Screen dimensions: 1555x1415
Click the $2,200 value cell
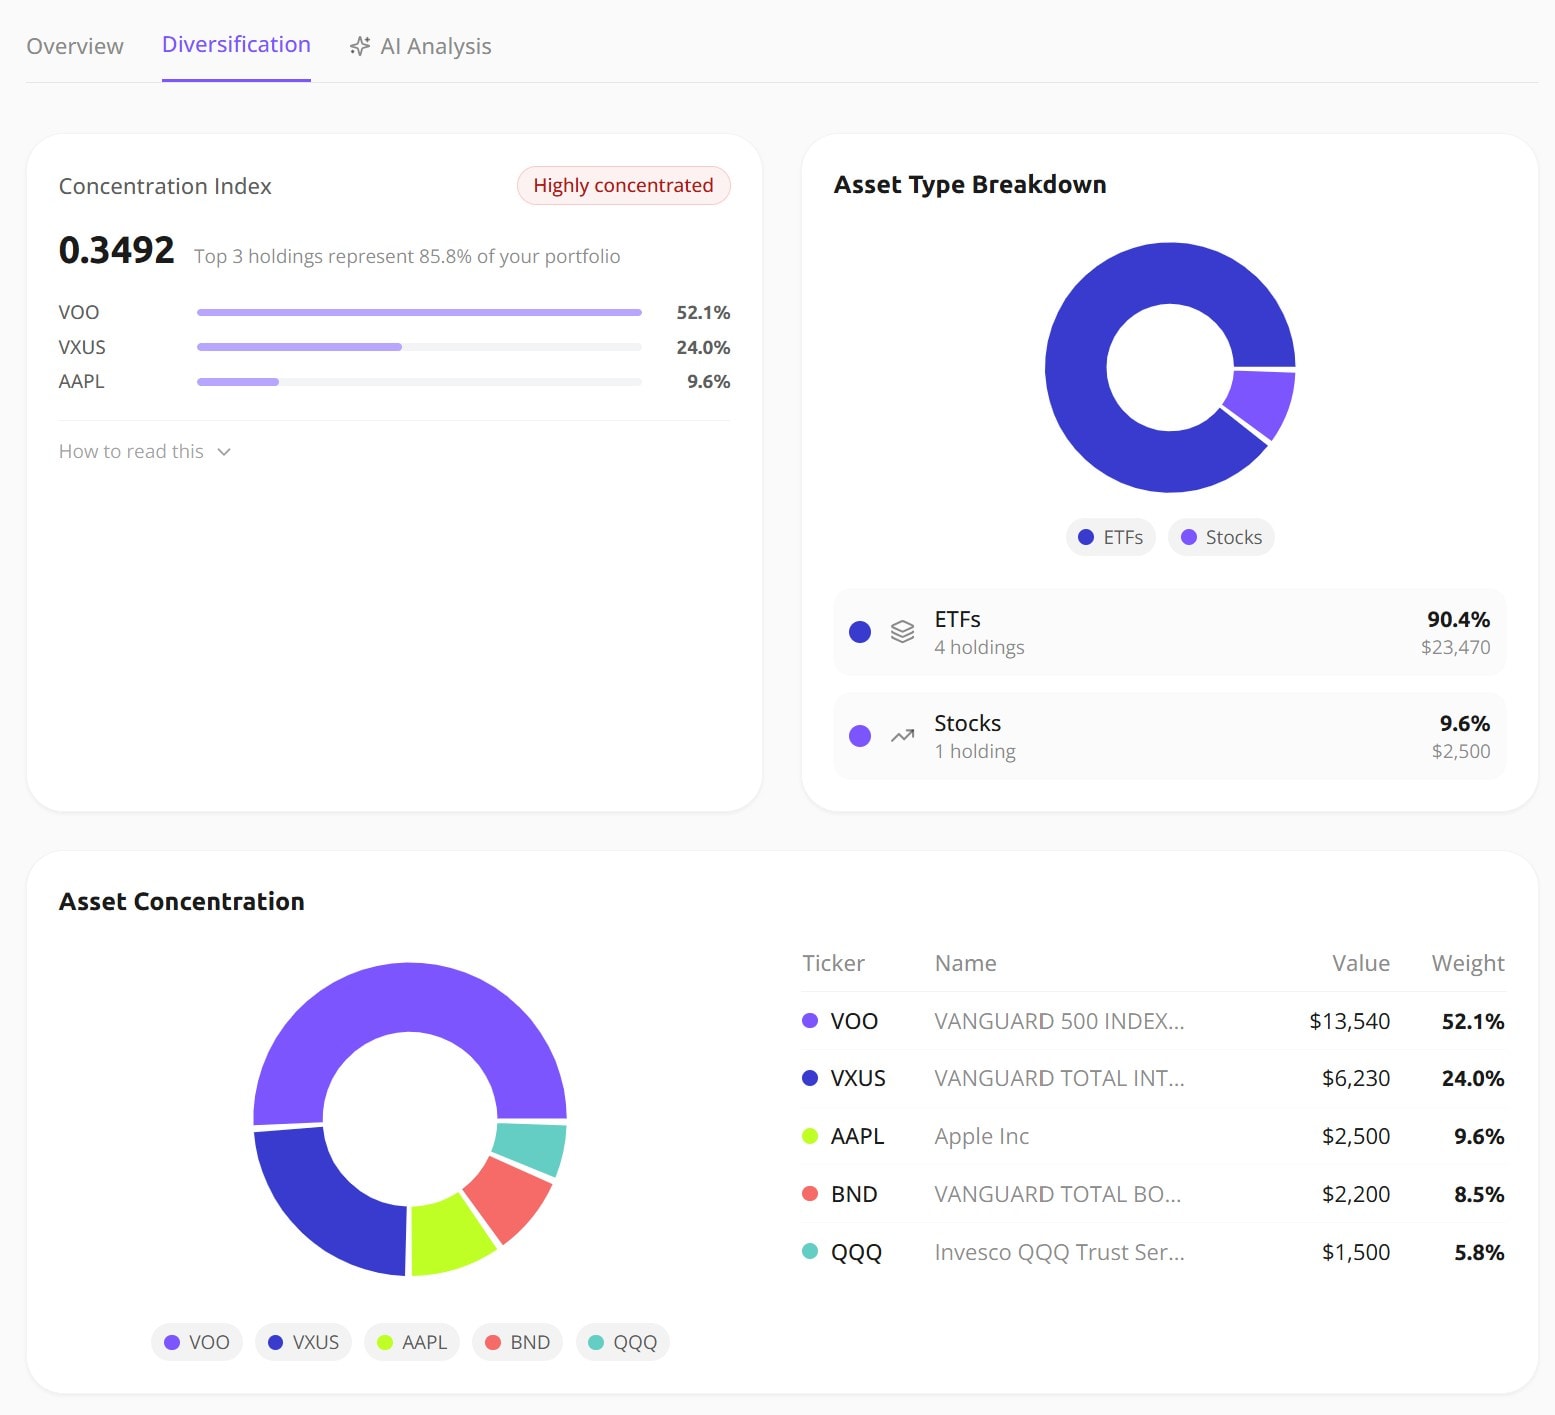1355,1194
